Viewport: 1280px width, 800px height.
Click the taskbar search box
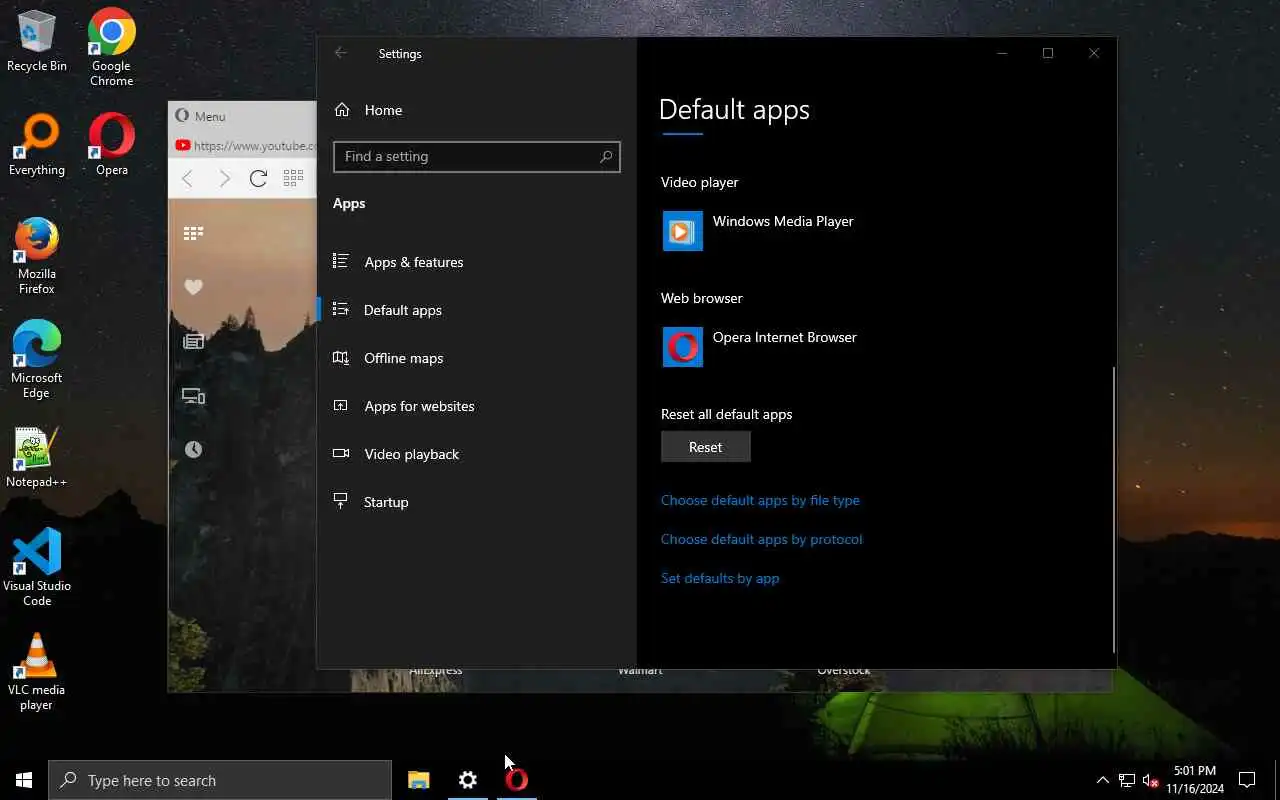[220, 780]
